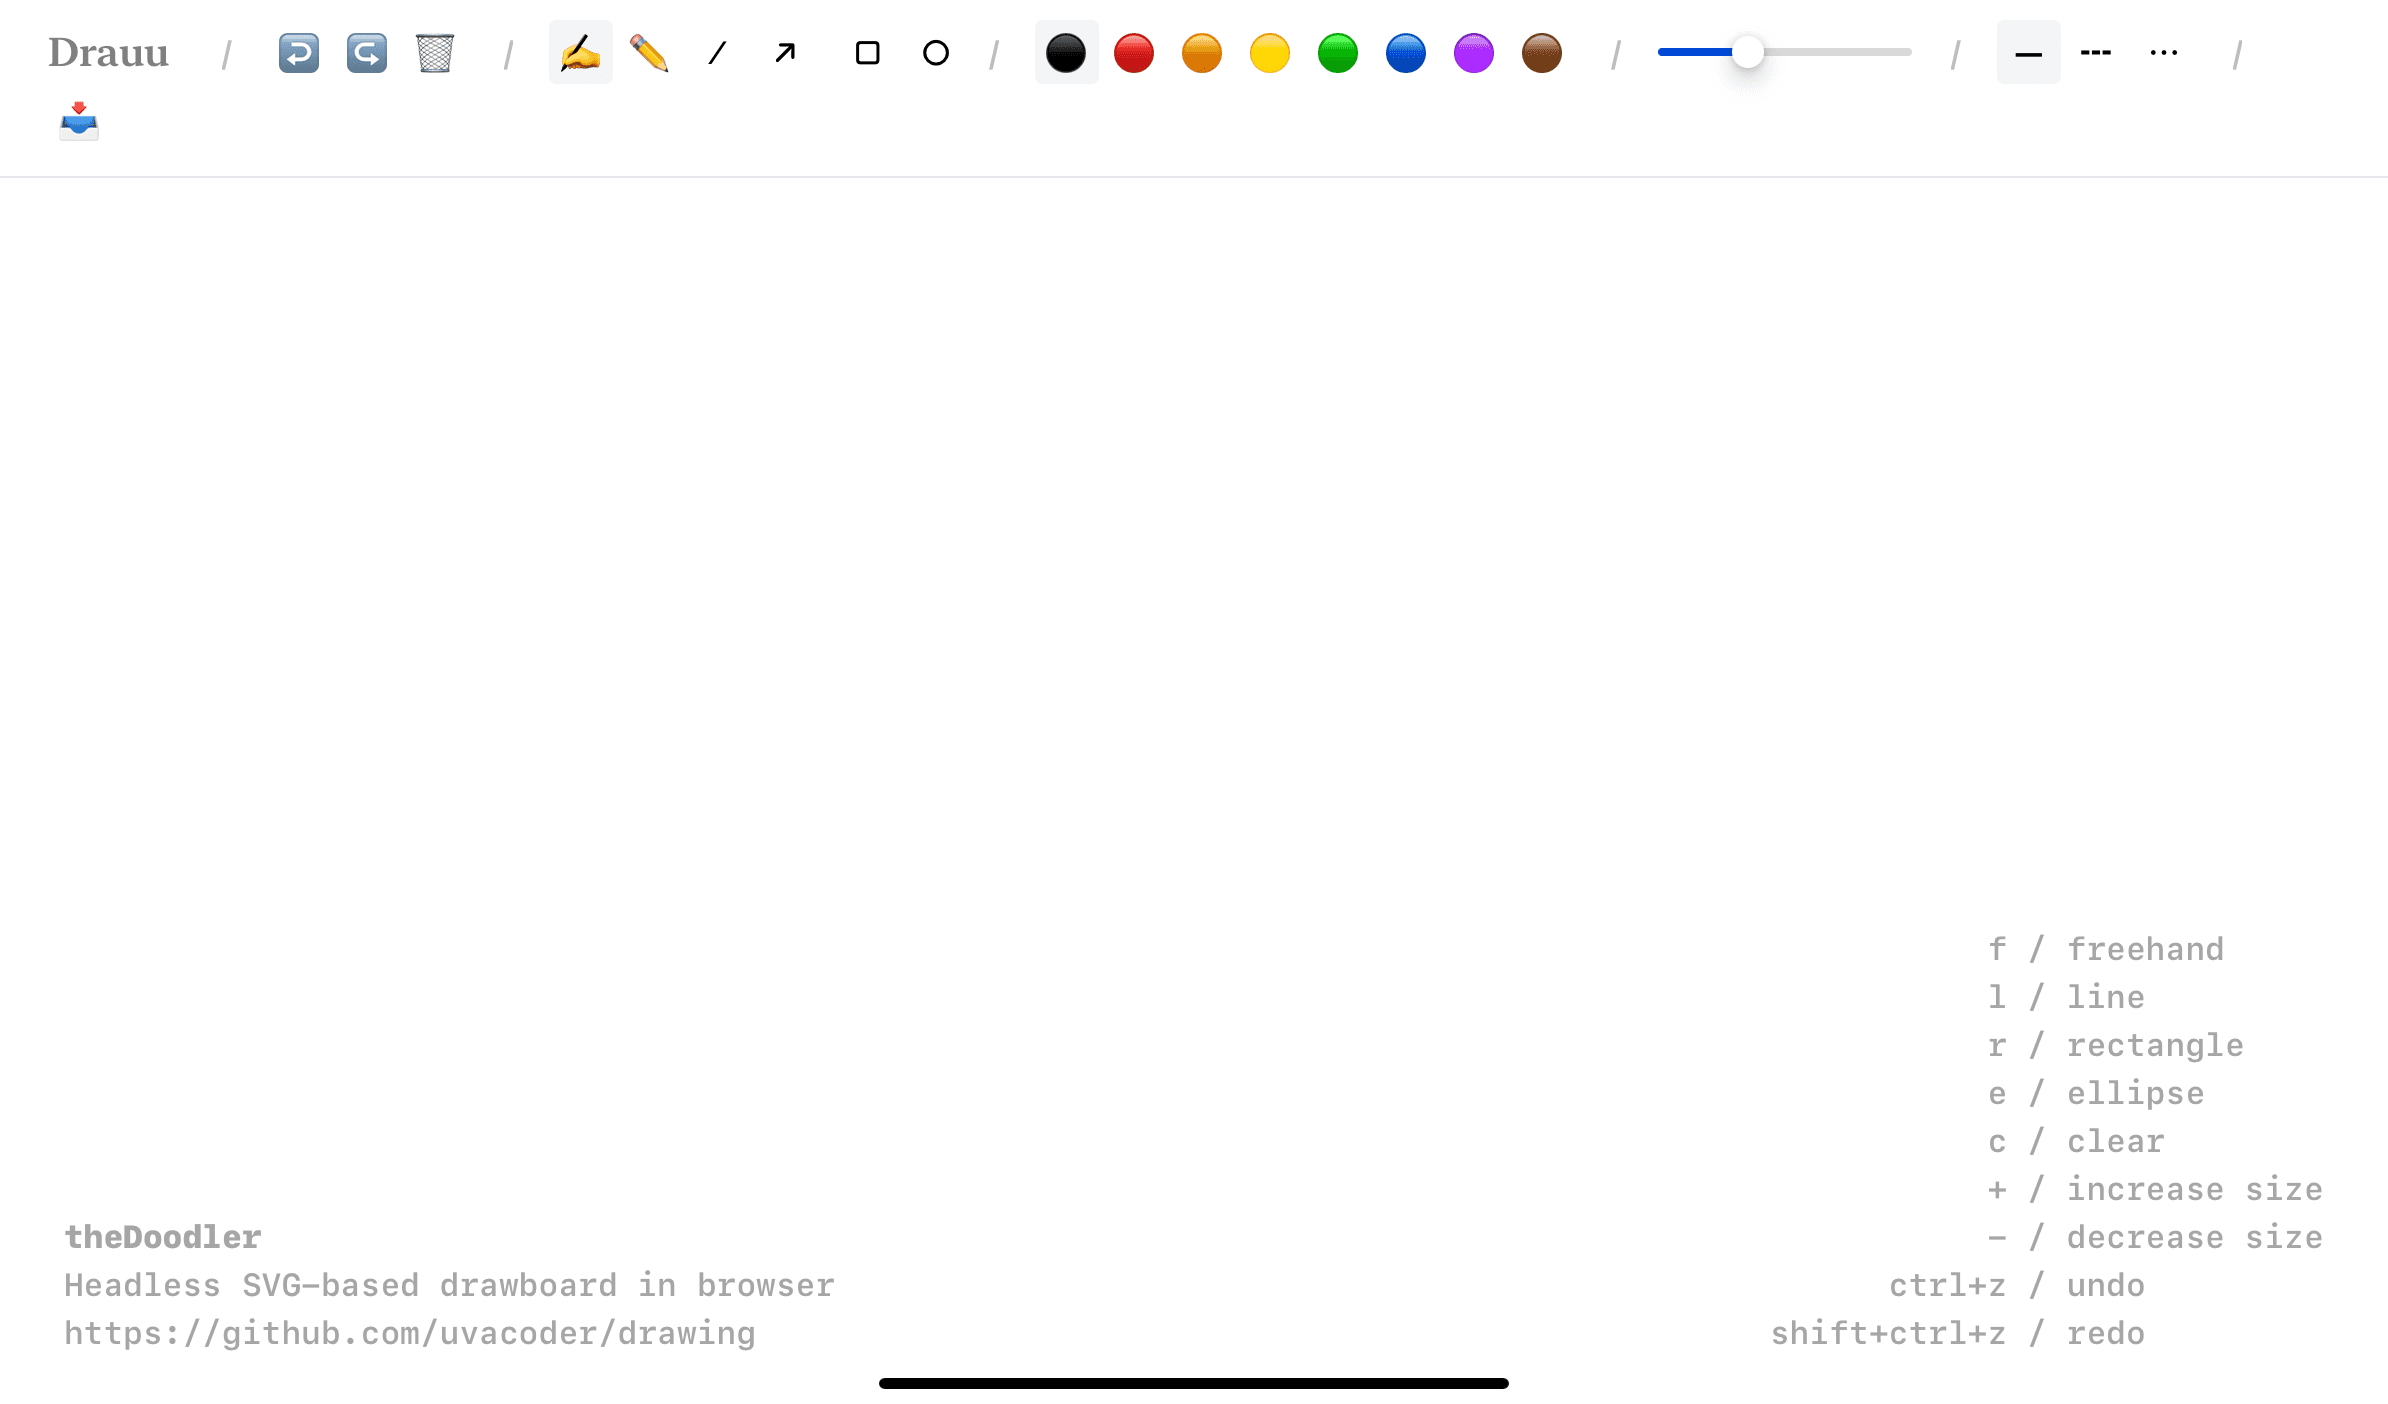The image size is (2388, 1404).
Task: Click the Drauu title logo
Action: point(108,53)
